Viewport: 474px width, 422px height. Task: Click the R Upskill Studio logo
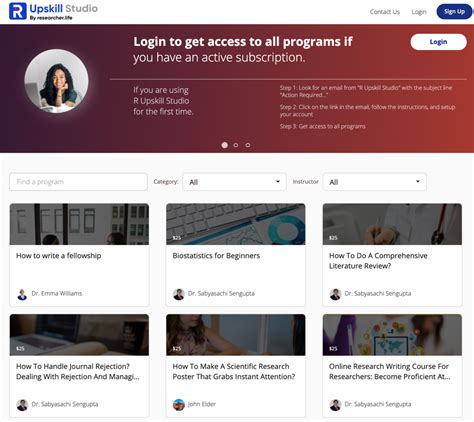(53, 11)
